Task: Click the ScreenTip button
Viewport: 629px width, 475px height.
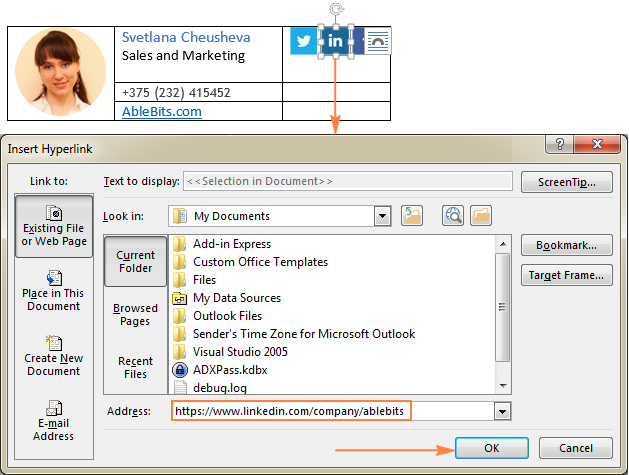Action: coord(566,181)
